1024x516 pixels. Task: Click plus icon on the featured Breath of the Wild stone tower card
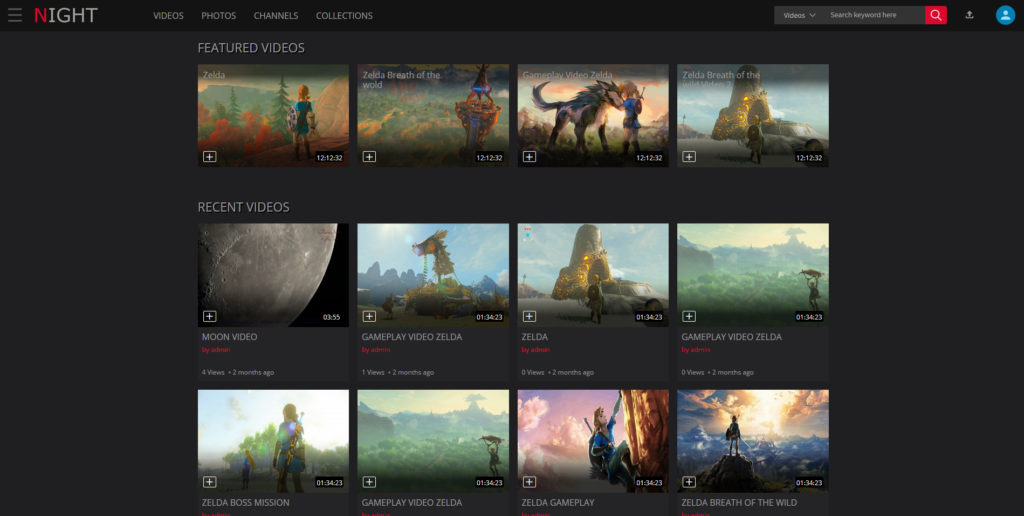click(688, 157)
